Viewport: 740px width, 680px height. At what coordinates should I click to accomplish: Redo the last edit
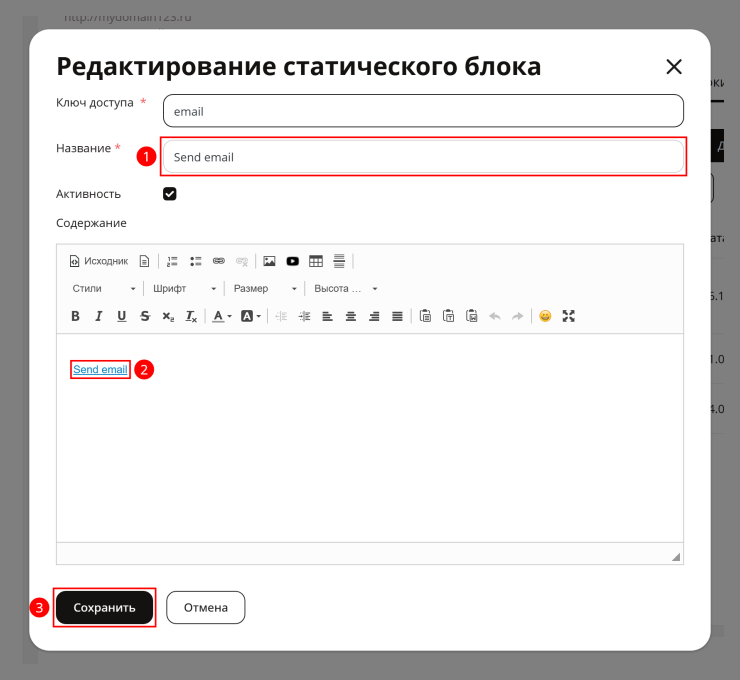click(518, 316)
